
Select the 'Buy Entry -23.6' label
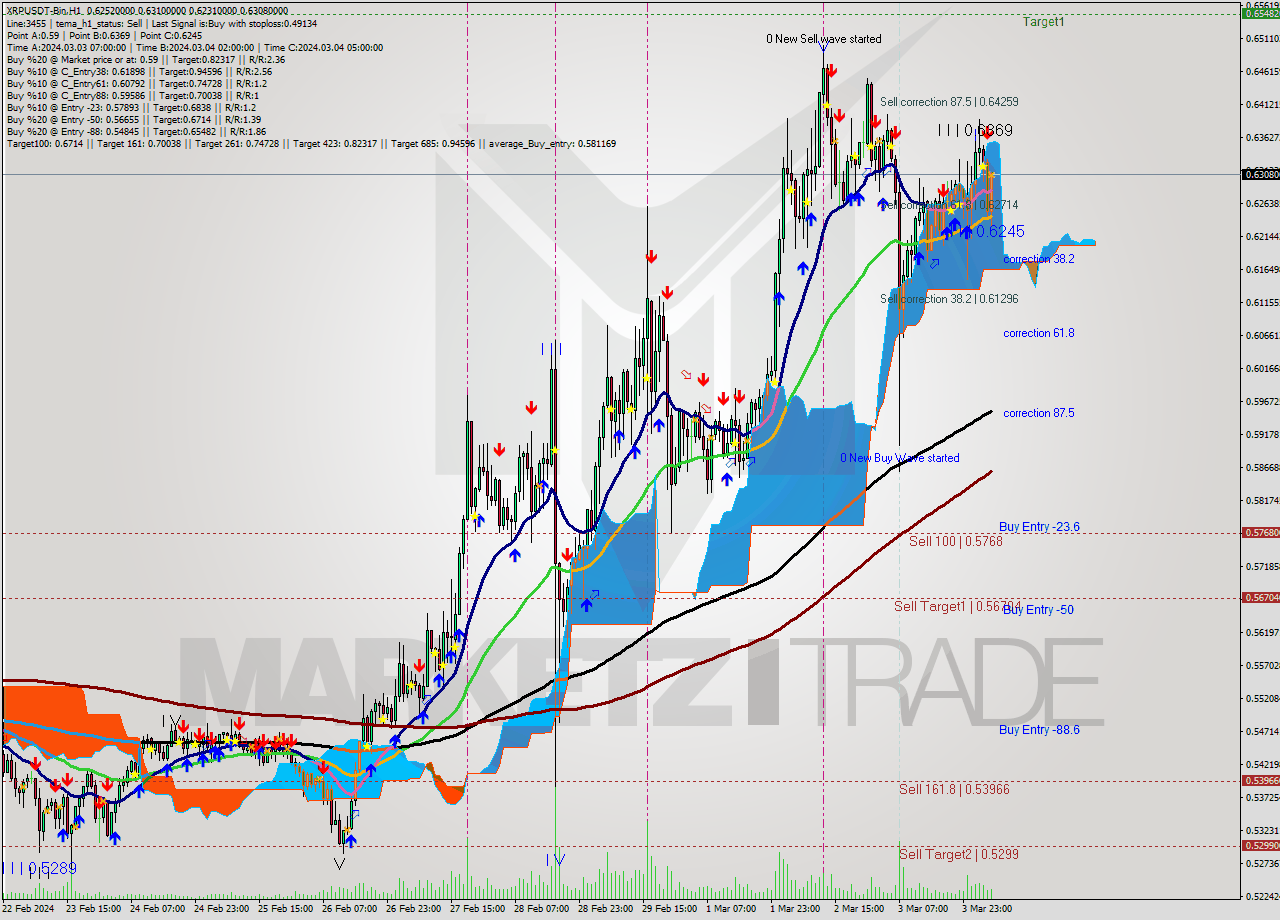(x=1039, y=527)
